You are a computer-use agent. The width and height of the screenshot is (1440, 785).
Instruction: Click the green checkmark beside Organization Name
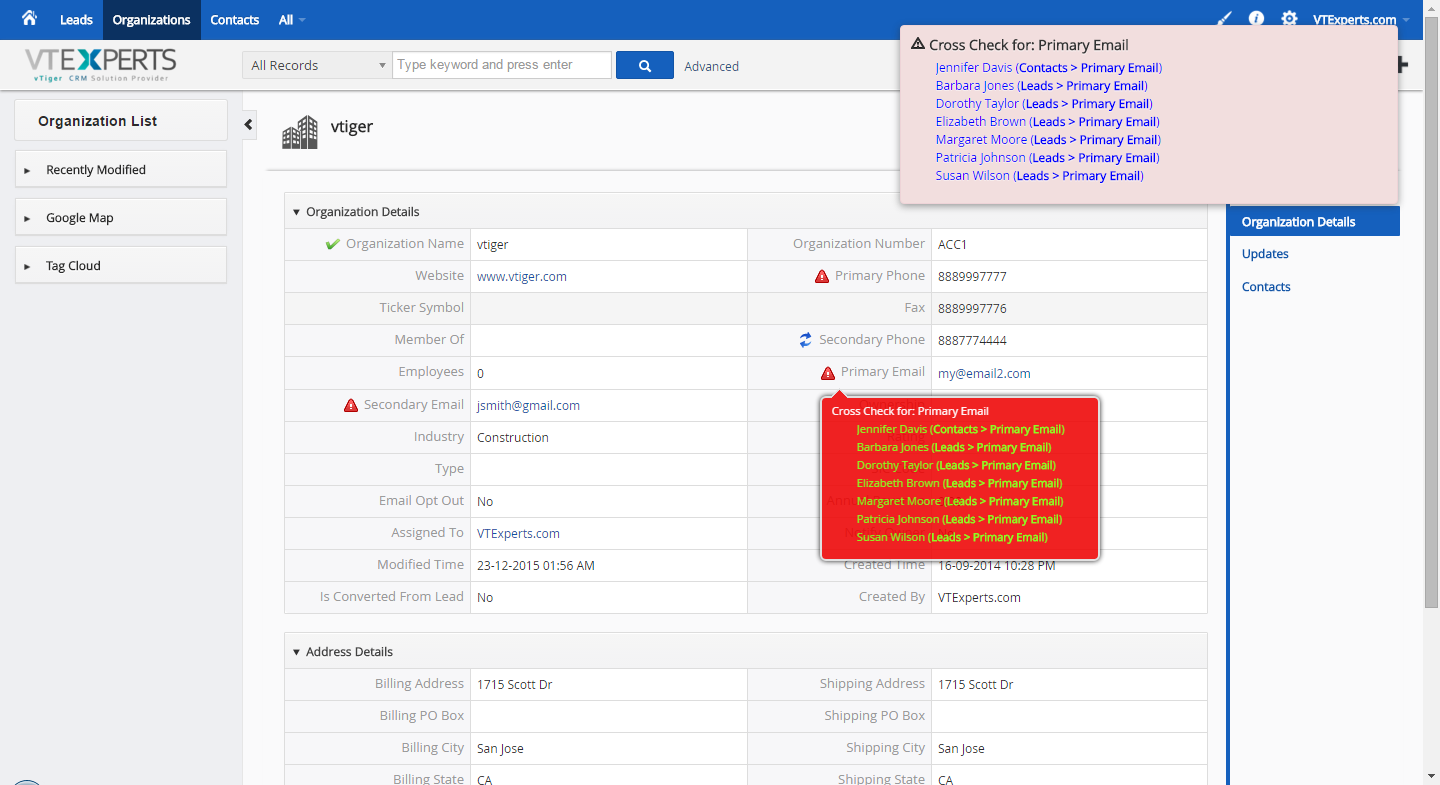click(333, 244)
